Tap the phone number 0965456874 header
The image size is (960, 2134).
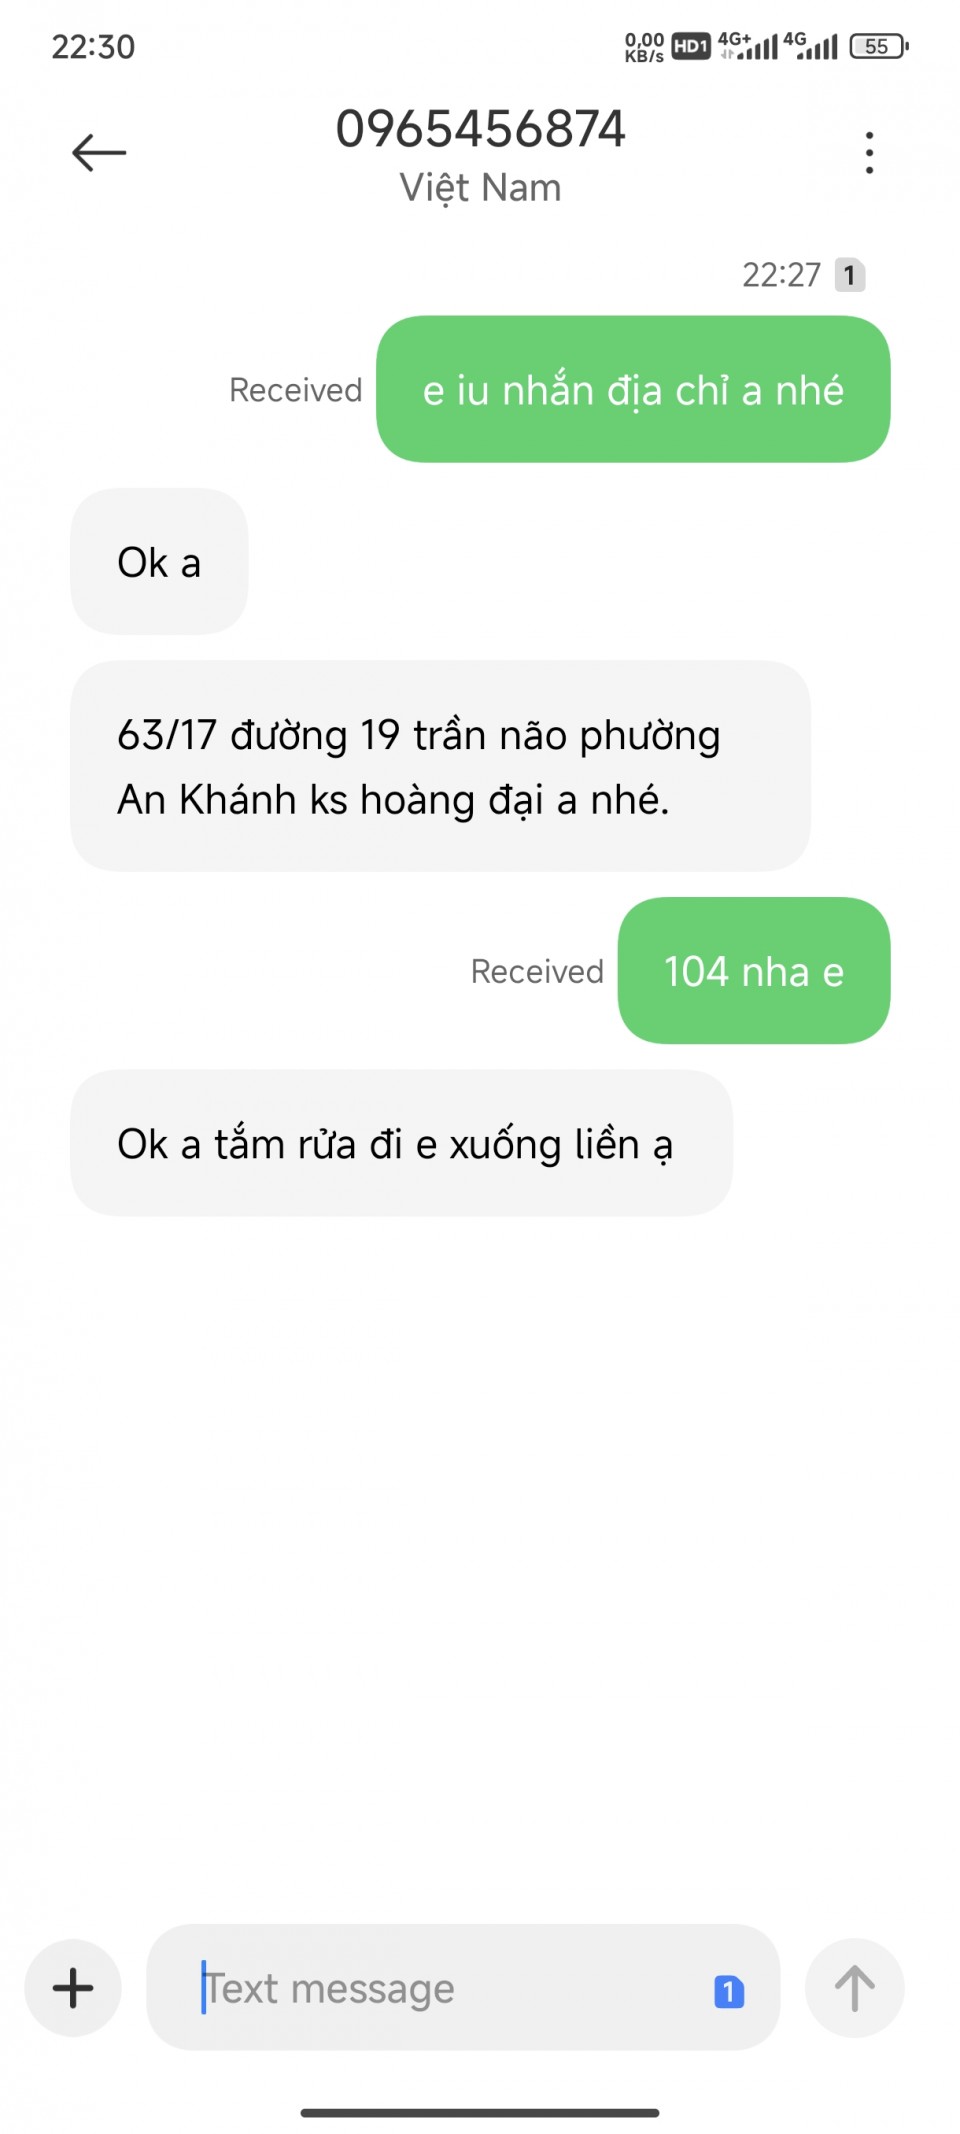[x=481, y=129]
